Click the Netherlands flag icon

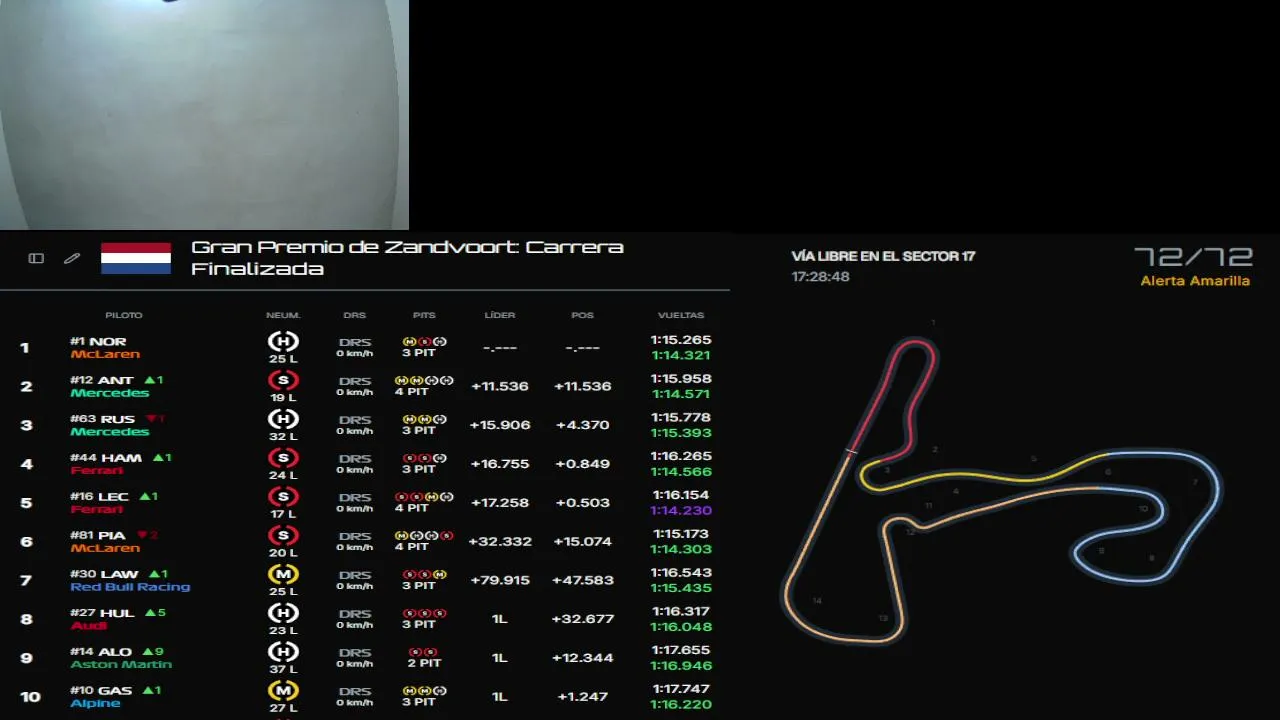point(136,258)
